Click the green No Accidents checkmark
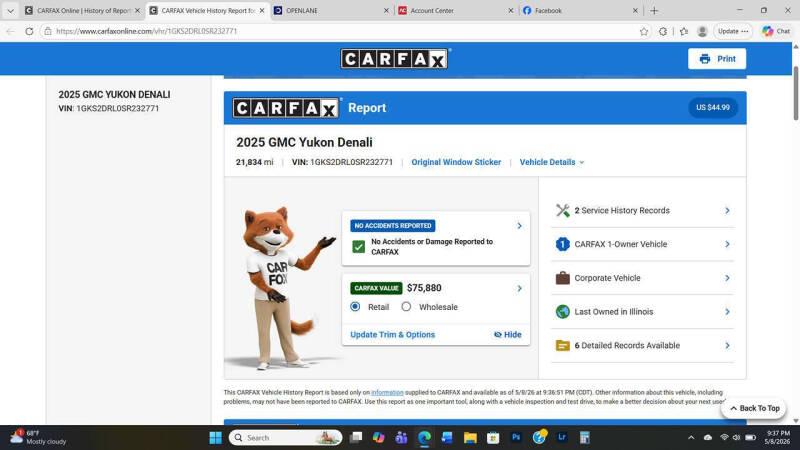This screenshot has height=450, width=800. click(359, 246)
